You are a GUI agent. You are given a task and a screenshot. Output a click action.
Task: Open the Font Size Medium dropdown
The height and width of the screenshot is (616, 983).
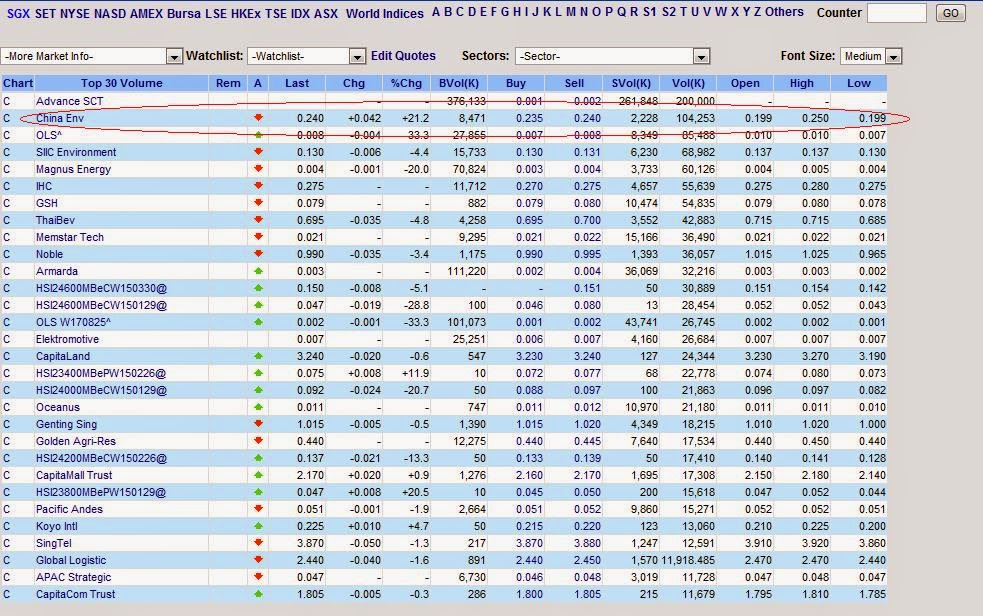[871, 56]
